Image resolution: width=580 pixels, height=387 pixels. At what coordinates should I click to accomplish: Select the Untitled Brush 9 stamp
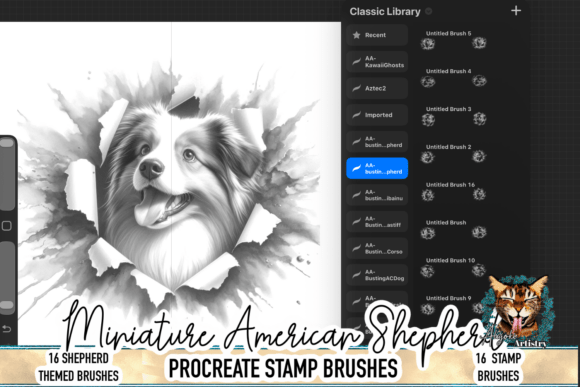point(454,305)
